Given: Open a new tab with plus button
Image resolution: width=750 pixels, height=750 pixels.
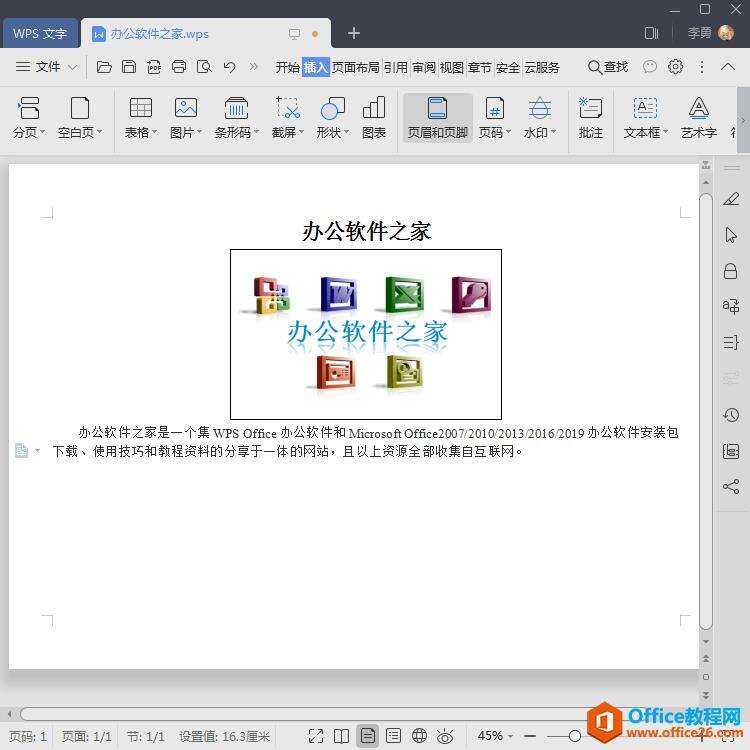Looking at the screenshot, I should coord(353,33).
